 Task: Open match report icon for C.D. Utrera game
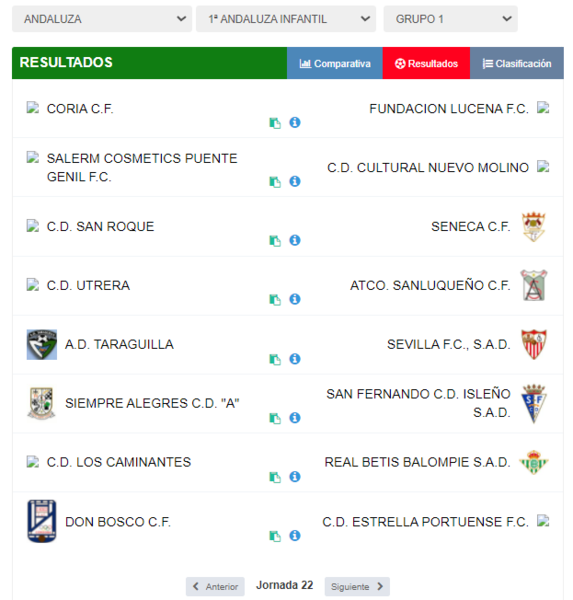coord(275,300)
